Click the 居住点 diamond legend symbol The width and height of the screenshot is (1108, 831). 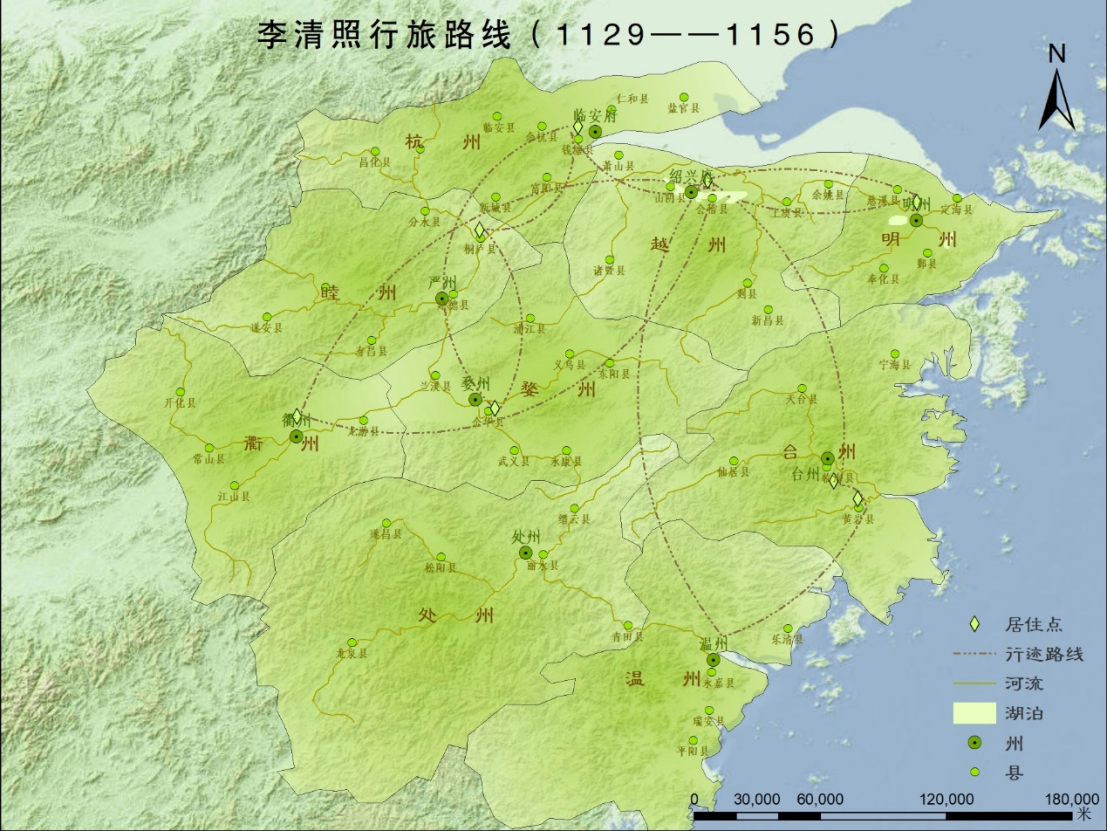(x=975, y=624)
